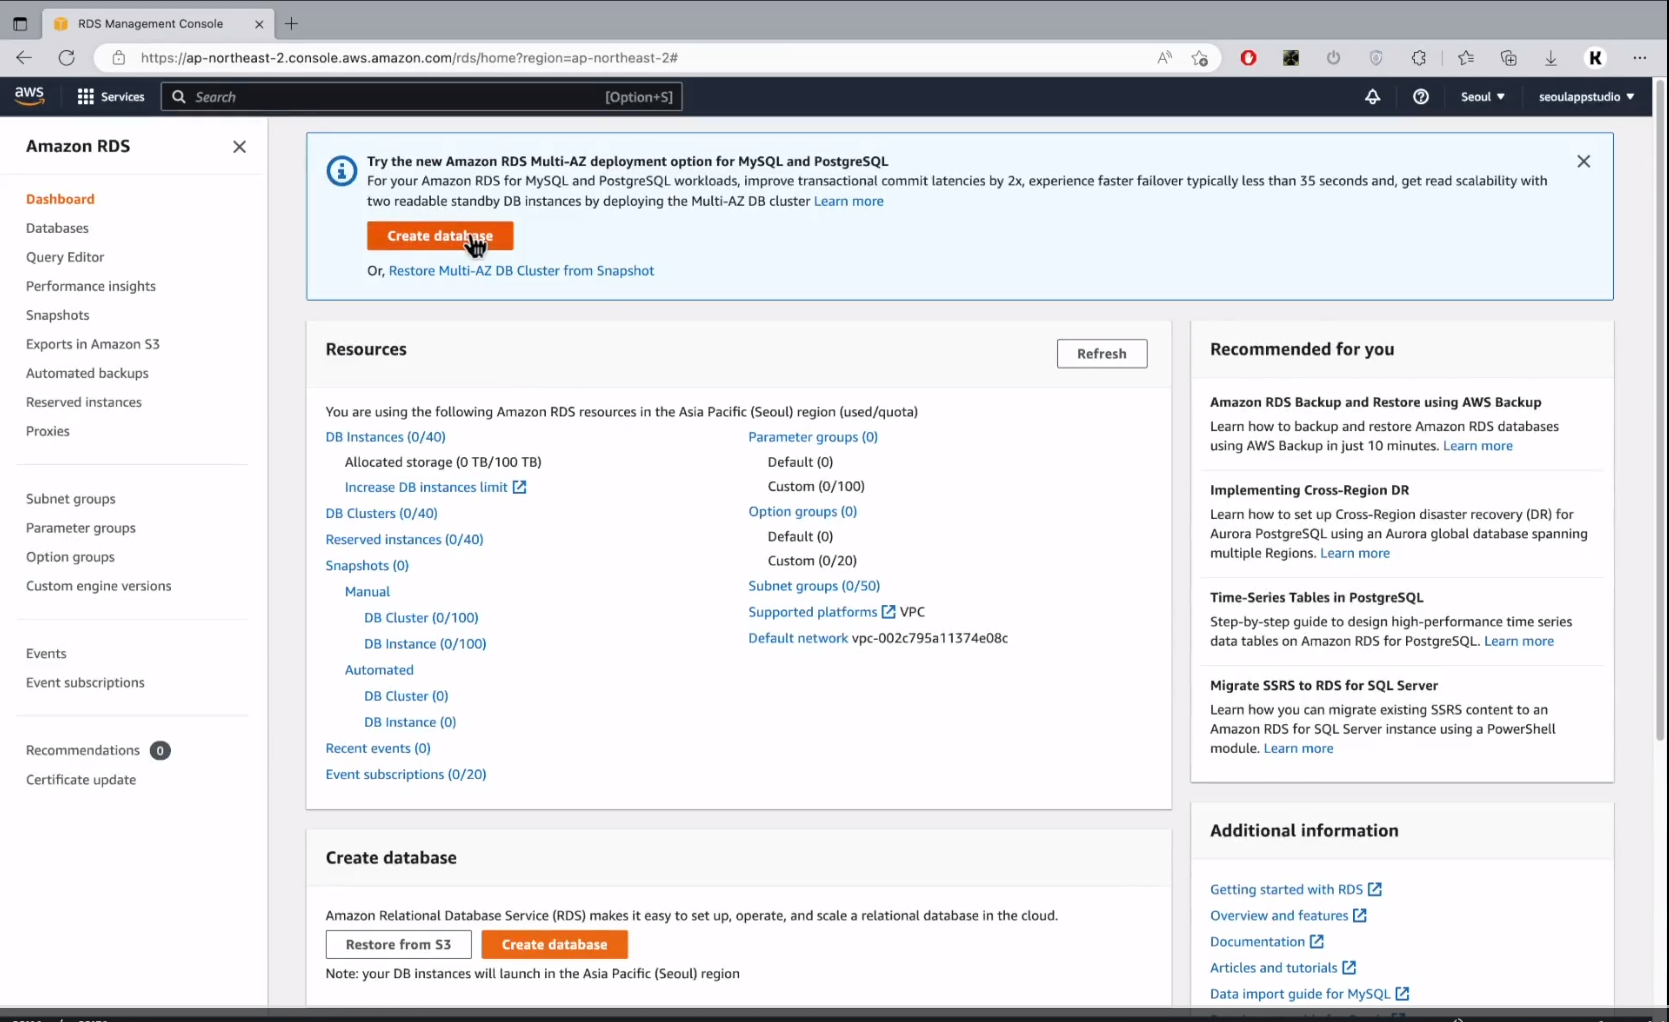Add page to favorites star icon

(1200, 58)
